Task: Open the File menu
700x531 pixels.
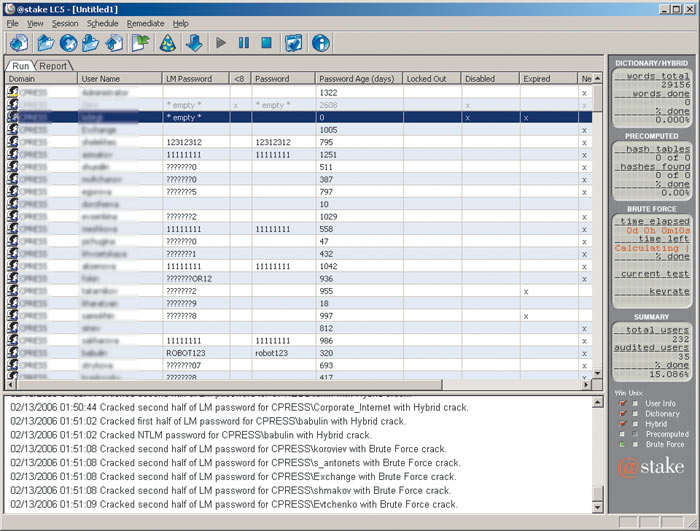Action: [12, 24]
